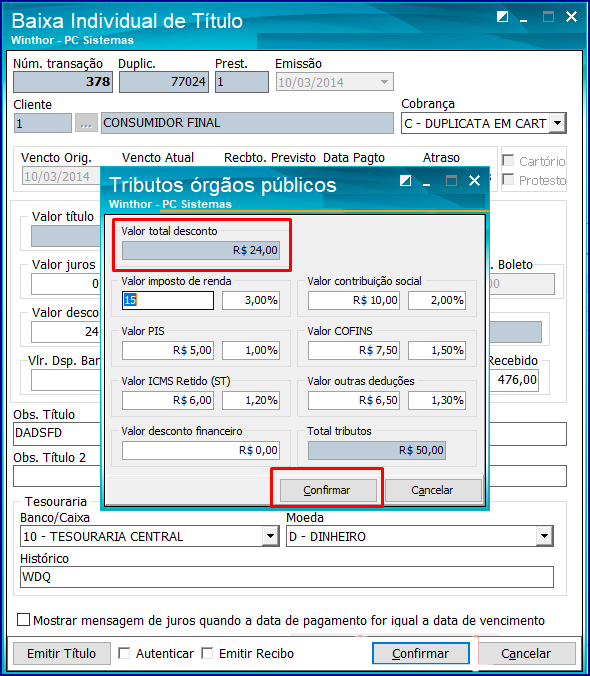This screenshot has height=676, width=590.
Task: Click the Valor imposto de renda field
Action: (x=168, y=300)
